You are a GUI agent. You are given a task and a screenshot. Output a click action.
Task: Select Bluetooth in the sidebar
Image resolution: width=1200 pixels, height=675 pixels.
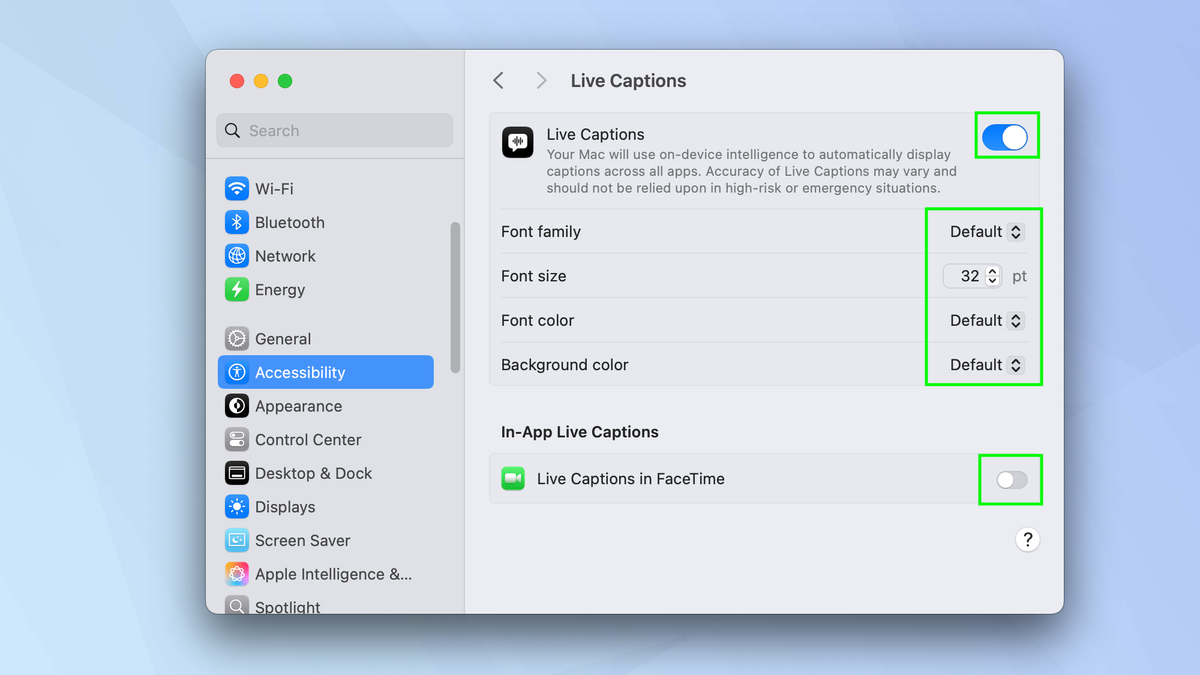coord(289,222)
